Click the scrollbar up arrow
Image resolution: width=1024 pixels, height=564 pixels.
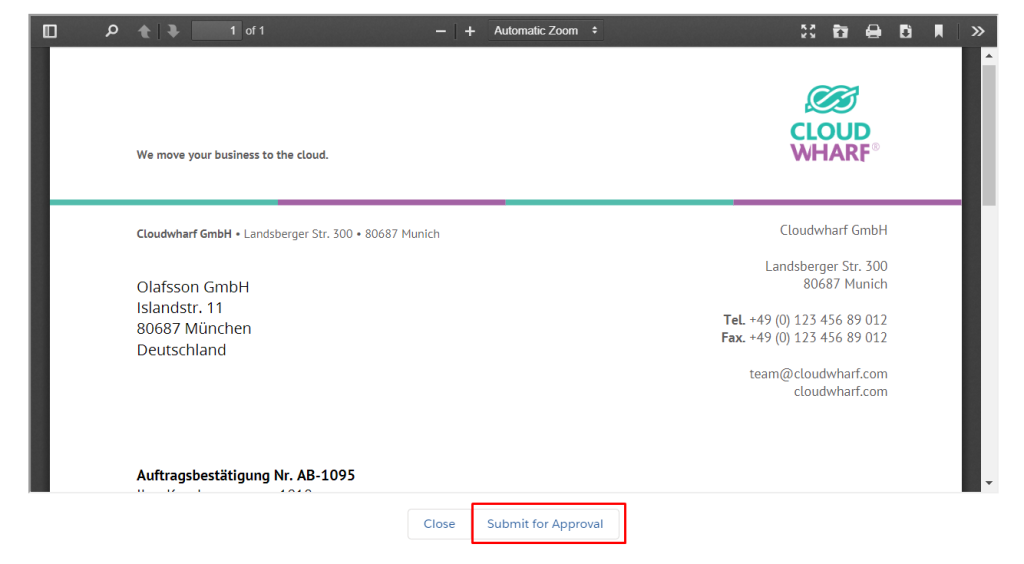tap(989, 56)
